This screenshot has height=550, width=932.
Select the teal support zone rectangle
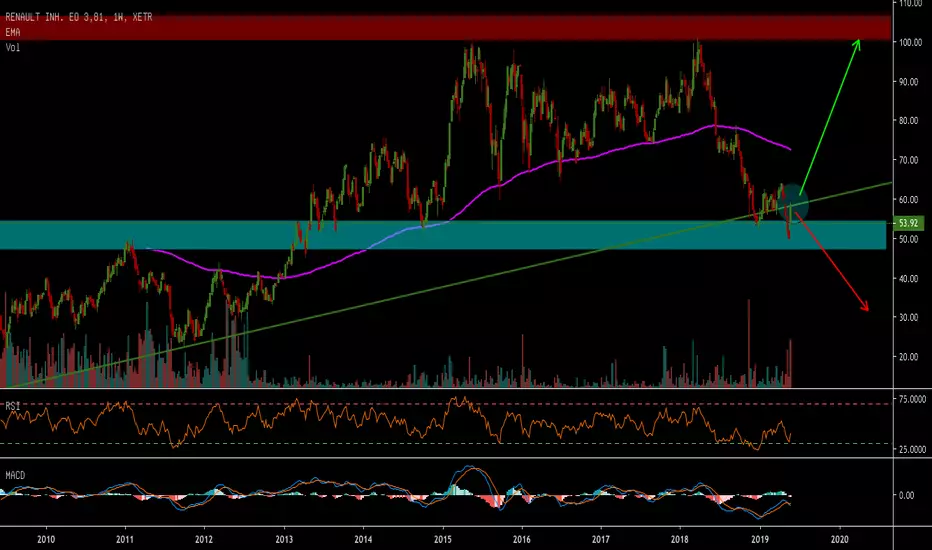443,235
